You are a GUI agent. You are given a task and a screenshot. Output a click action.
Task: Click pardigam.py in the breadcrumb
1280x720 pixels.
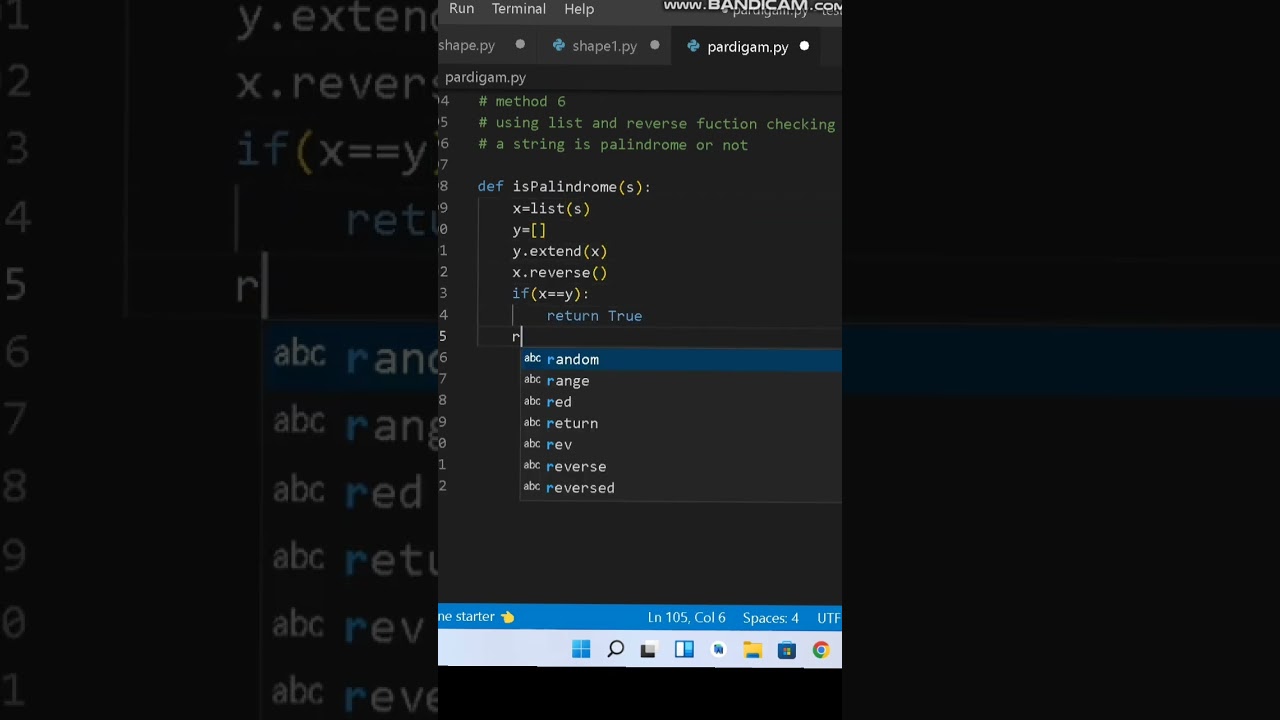pyautogui.click(x=485, y=77)
